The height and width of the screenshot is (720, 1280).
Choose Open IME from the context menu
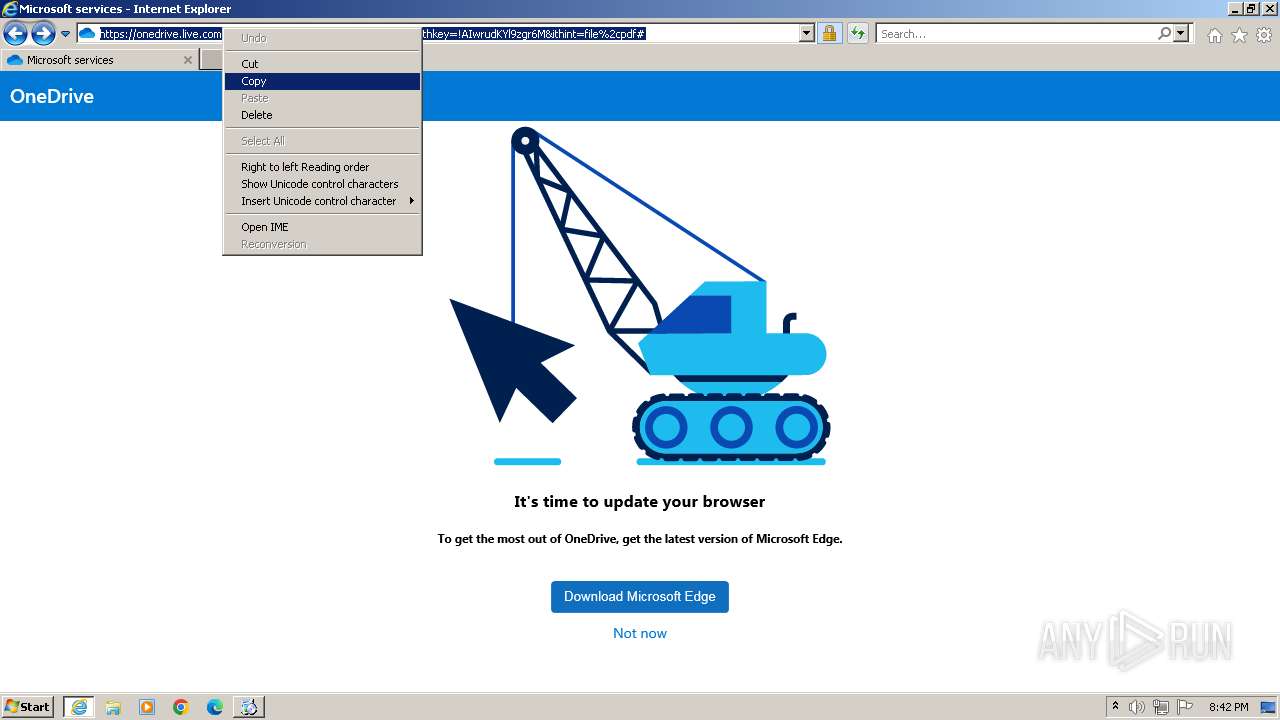click(322, 227)
